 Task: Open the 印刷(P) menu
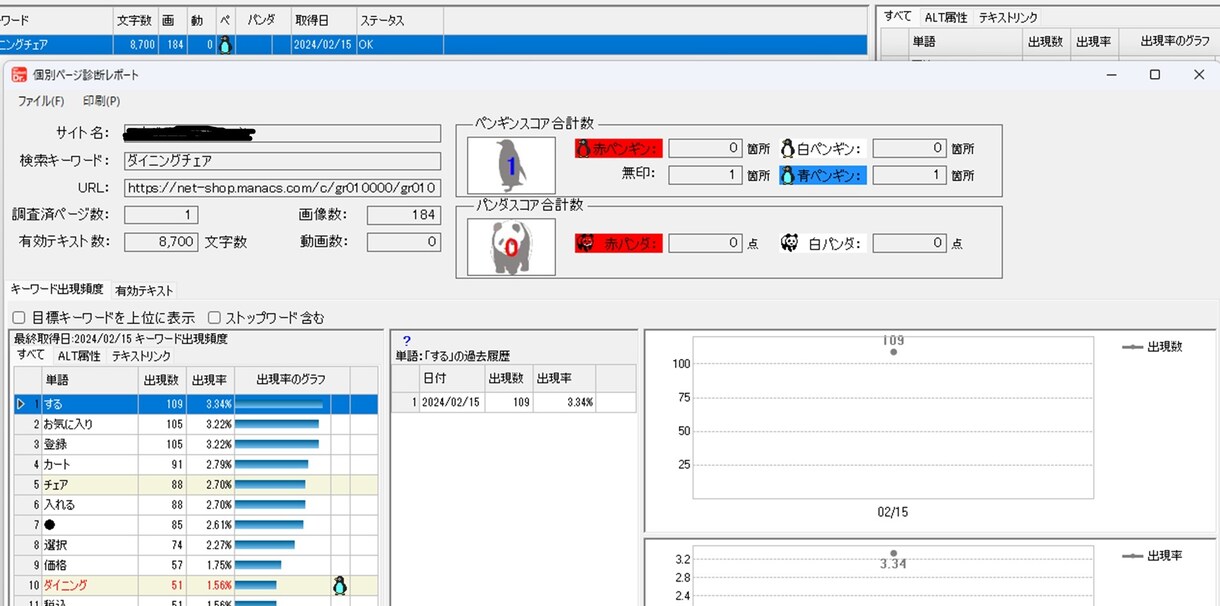tap(101, 101)
